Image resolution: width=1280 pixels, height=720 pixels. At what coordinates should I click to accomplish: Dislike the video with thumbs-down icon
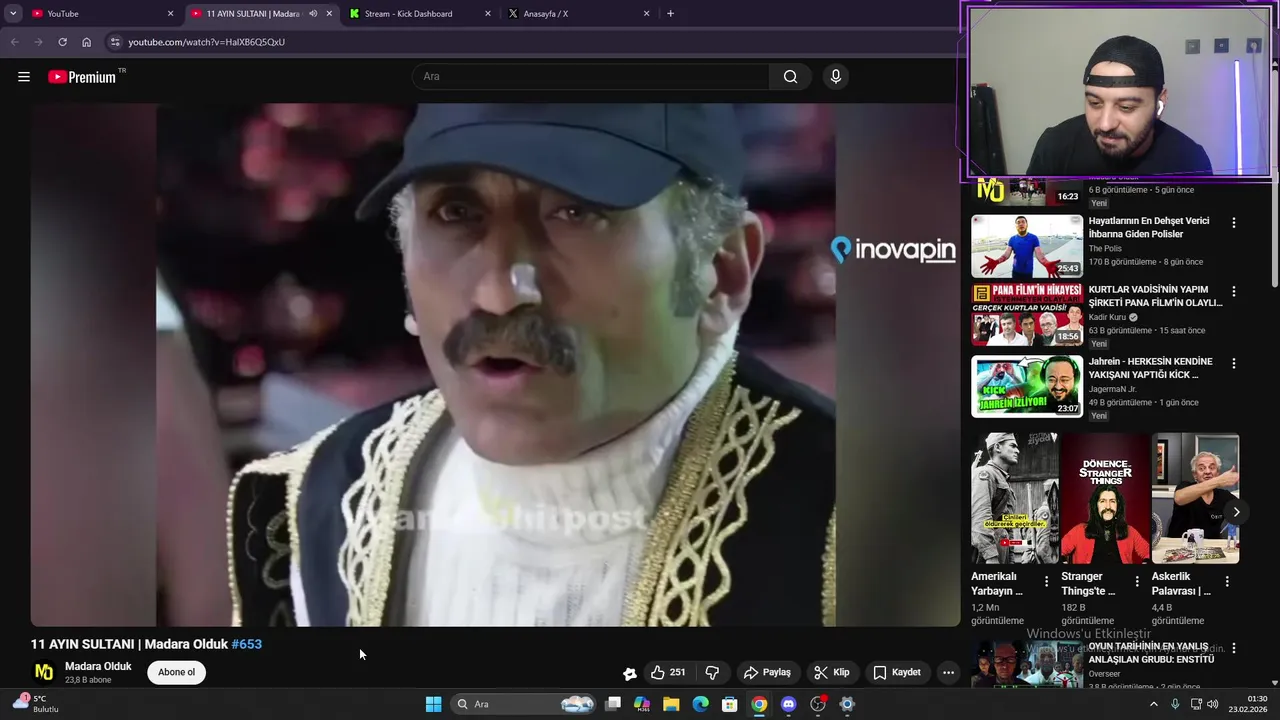[712, 673]
